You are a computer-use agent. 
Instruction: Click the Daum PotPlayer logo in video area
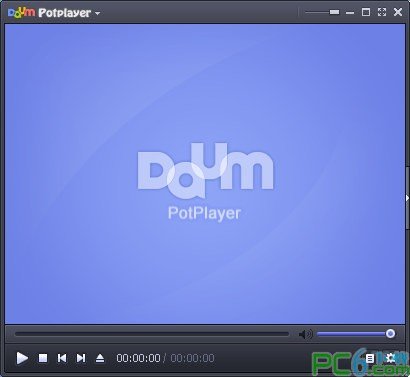pyautogui.click(x=205, y=182)
